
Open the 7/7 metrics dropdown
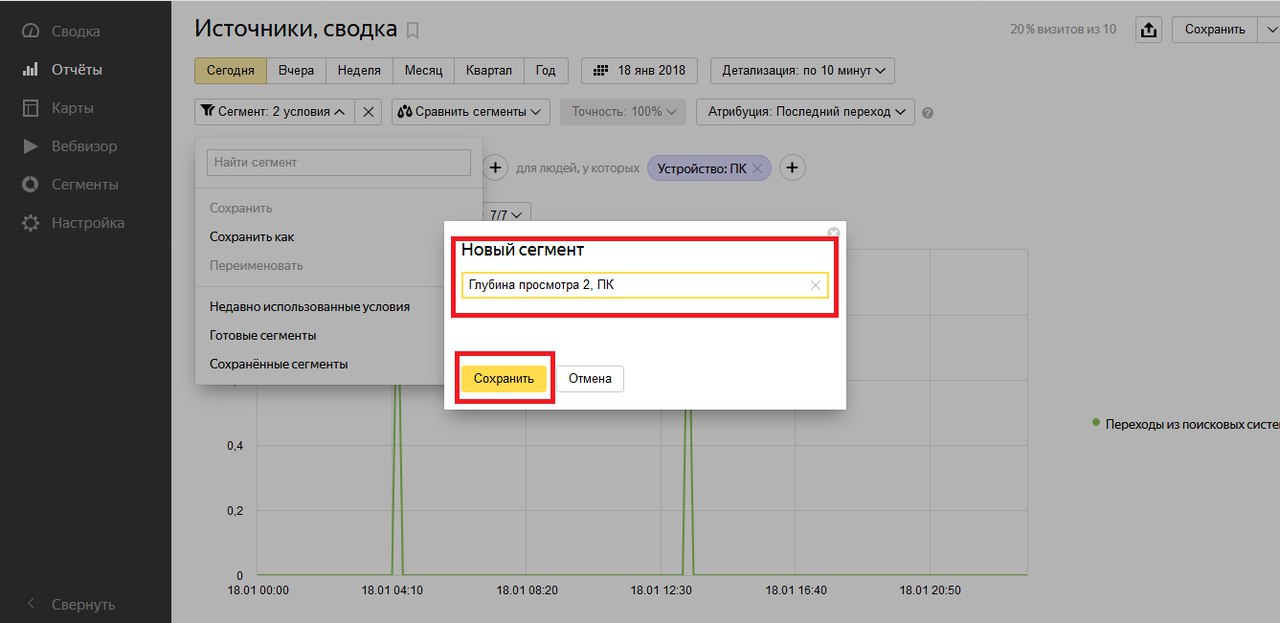[x=508, y=214]
